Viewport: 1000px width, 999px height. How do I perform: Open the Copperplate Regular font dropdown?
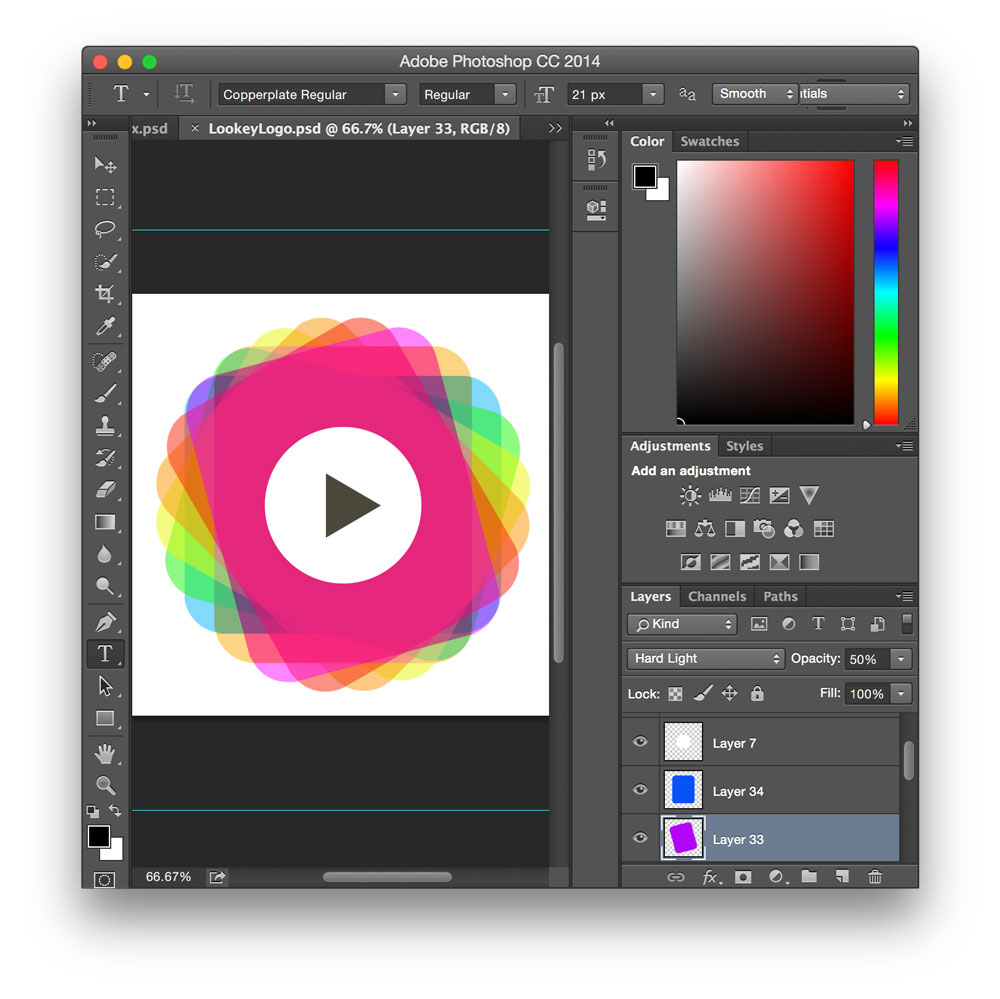312,95
